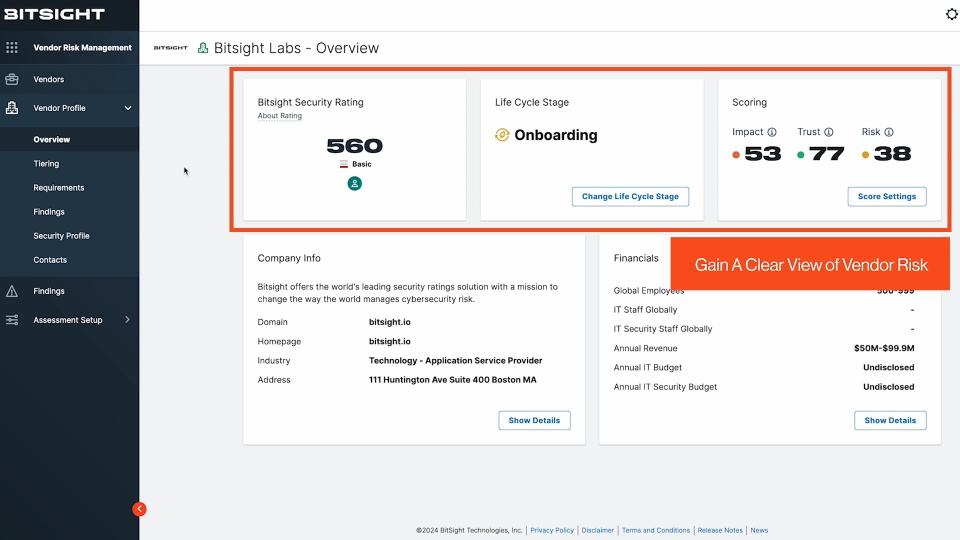This screenshot has width=960, height=540.
Task: Click the green user badge under rating
Action: tap(354, 183)
